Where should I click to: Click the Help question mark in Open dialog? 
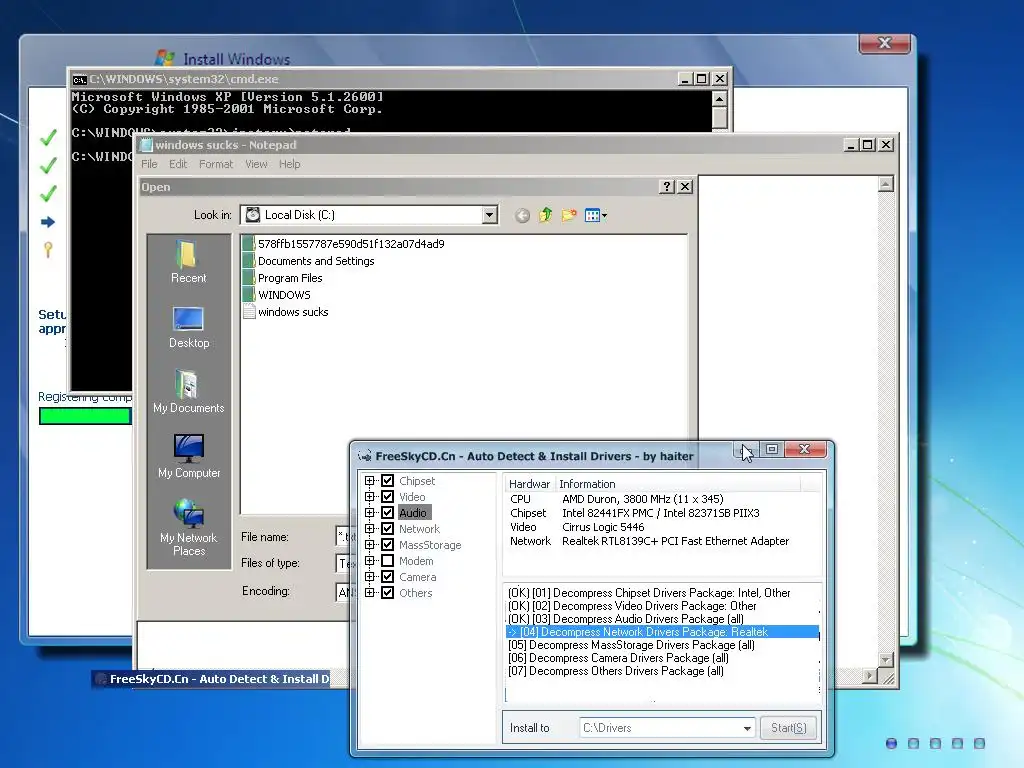click(x=666, y=187)
